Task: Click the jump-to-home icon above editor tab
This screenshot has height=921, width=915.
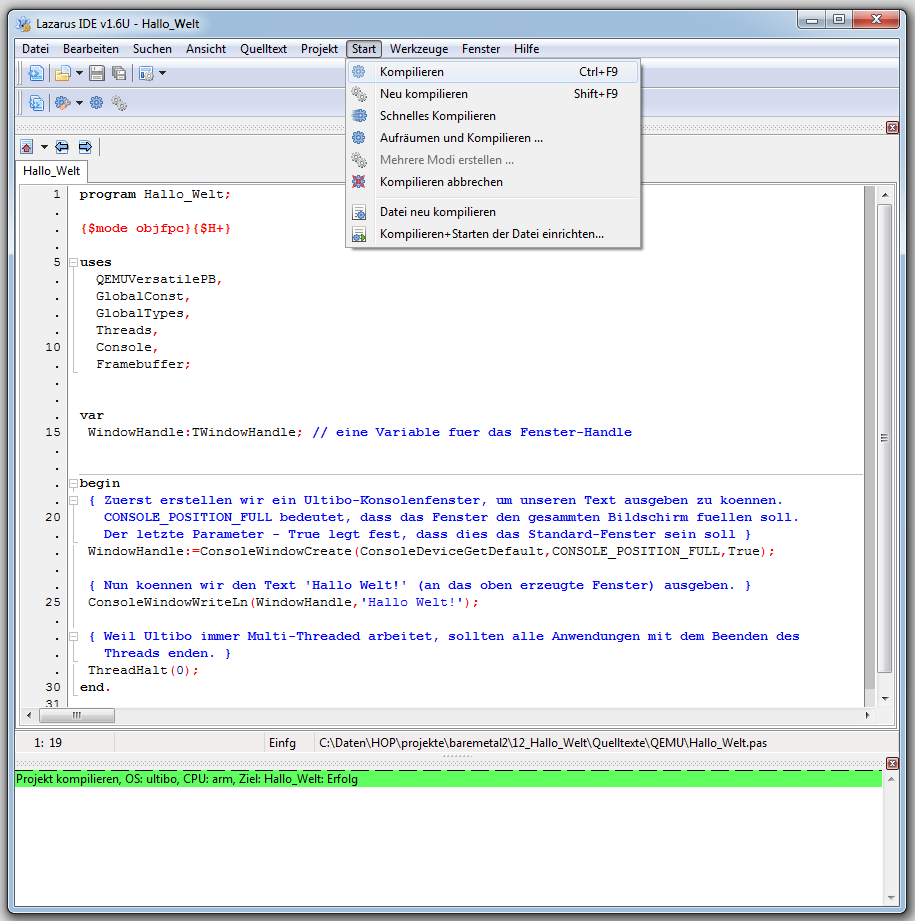Action: [x=27, y=147]
